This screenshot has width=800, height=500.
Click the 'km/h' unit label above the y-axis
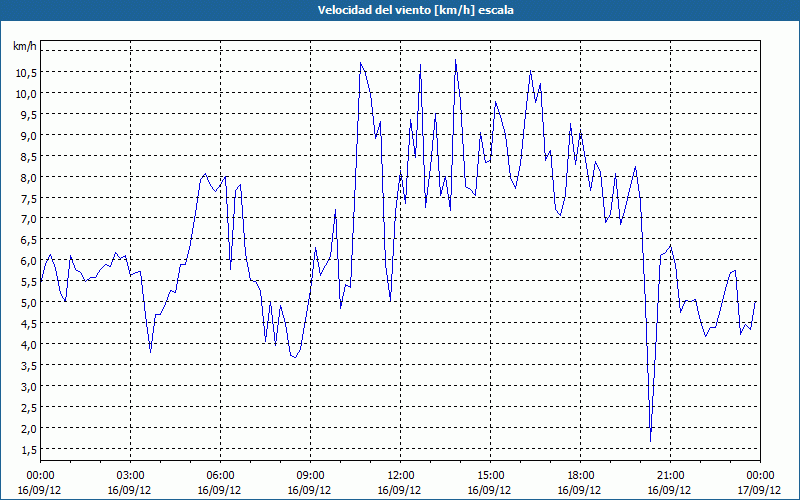(x=24, y=47)
